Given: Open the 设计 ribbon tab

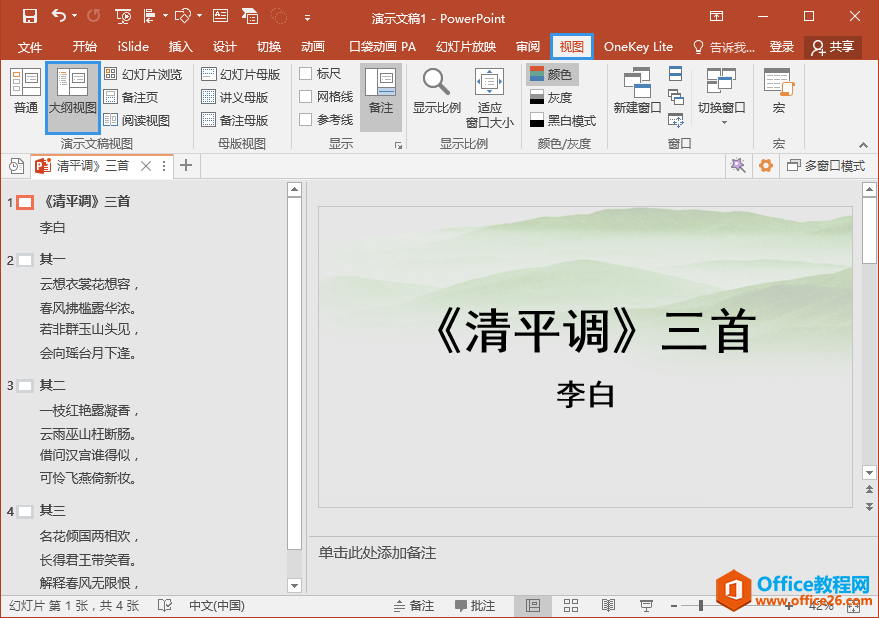Looking at the screenshot, I should (x=224, y=46).
